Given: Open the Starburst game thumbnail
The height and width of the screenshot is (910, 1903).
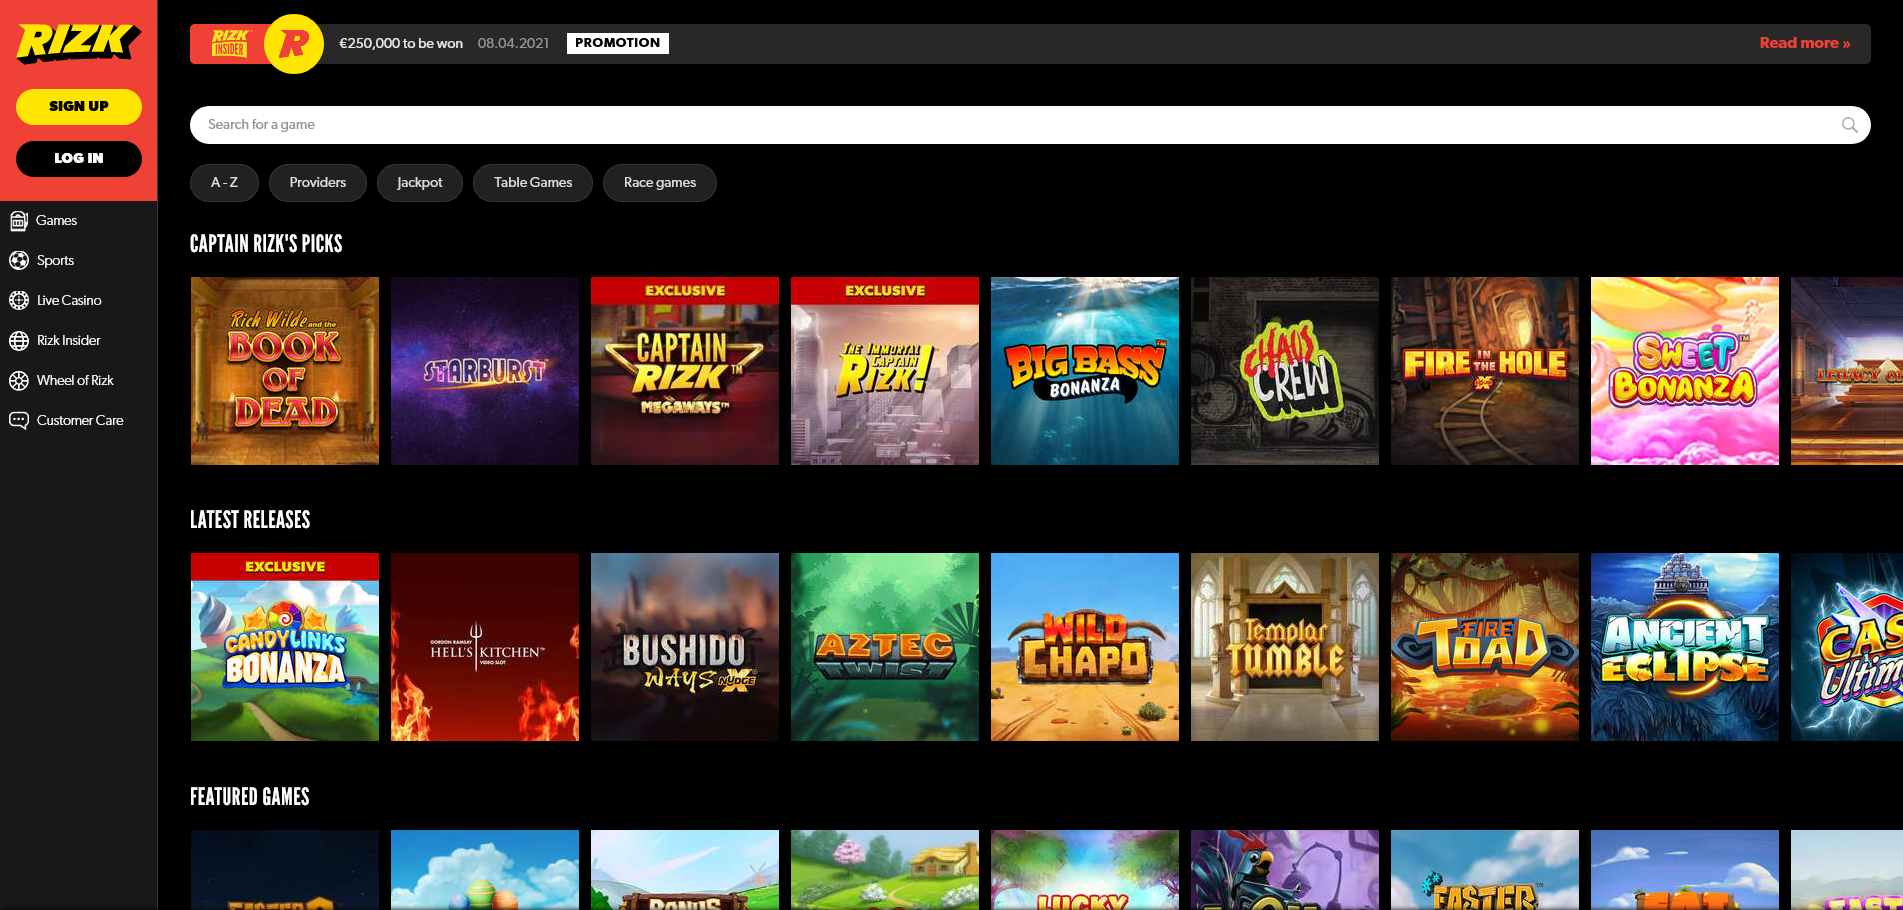Looking at the screenshot, I should (x=485, y=371).
